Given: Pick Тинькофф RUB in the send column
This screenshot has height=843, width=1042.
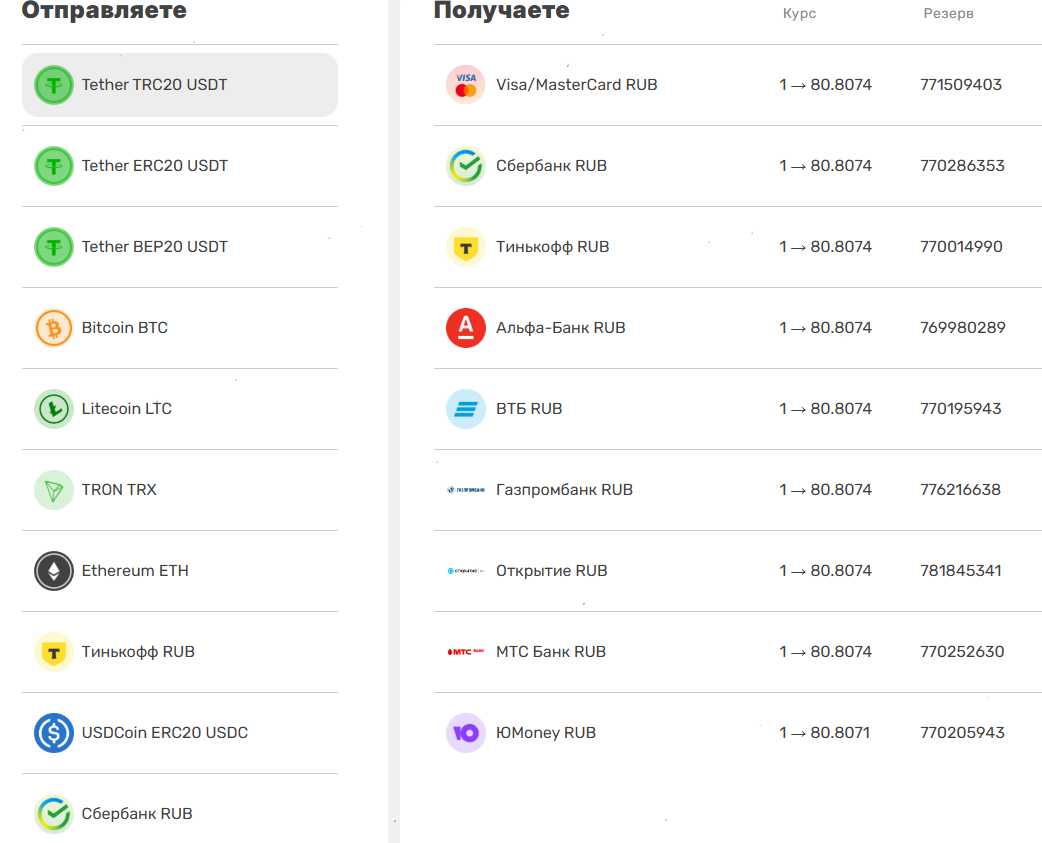Looking at the screenshot, I should click(x=138, y=652).
